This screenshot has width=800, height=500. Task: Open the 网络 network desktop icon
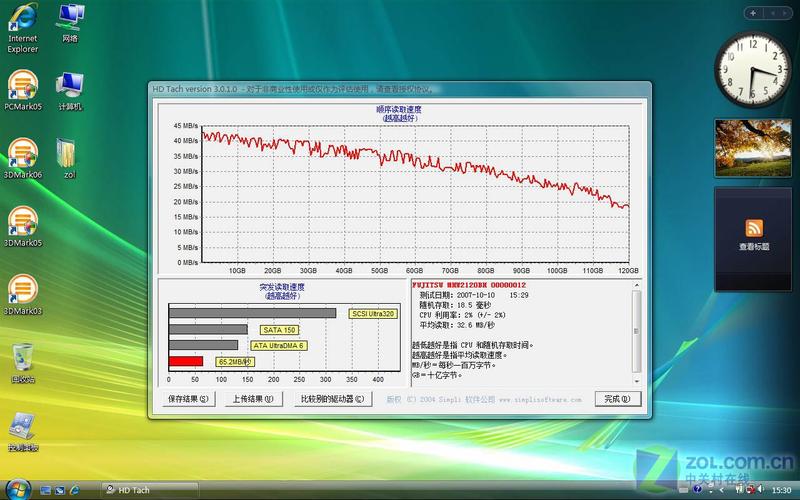click(x=70, y=23)
